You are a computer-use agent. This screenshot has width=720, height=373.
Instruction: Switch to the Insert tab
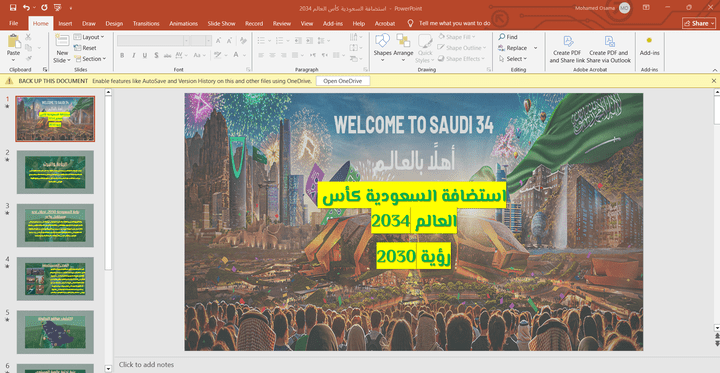point(65,23)
